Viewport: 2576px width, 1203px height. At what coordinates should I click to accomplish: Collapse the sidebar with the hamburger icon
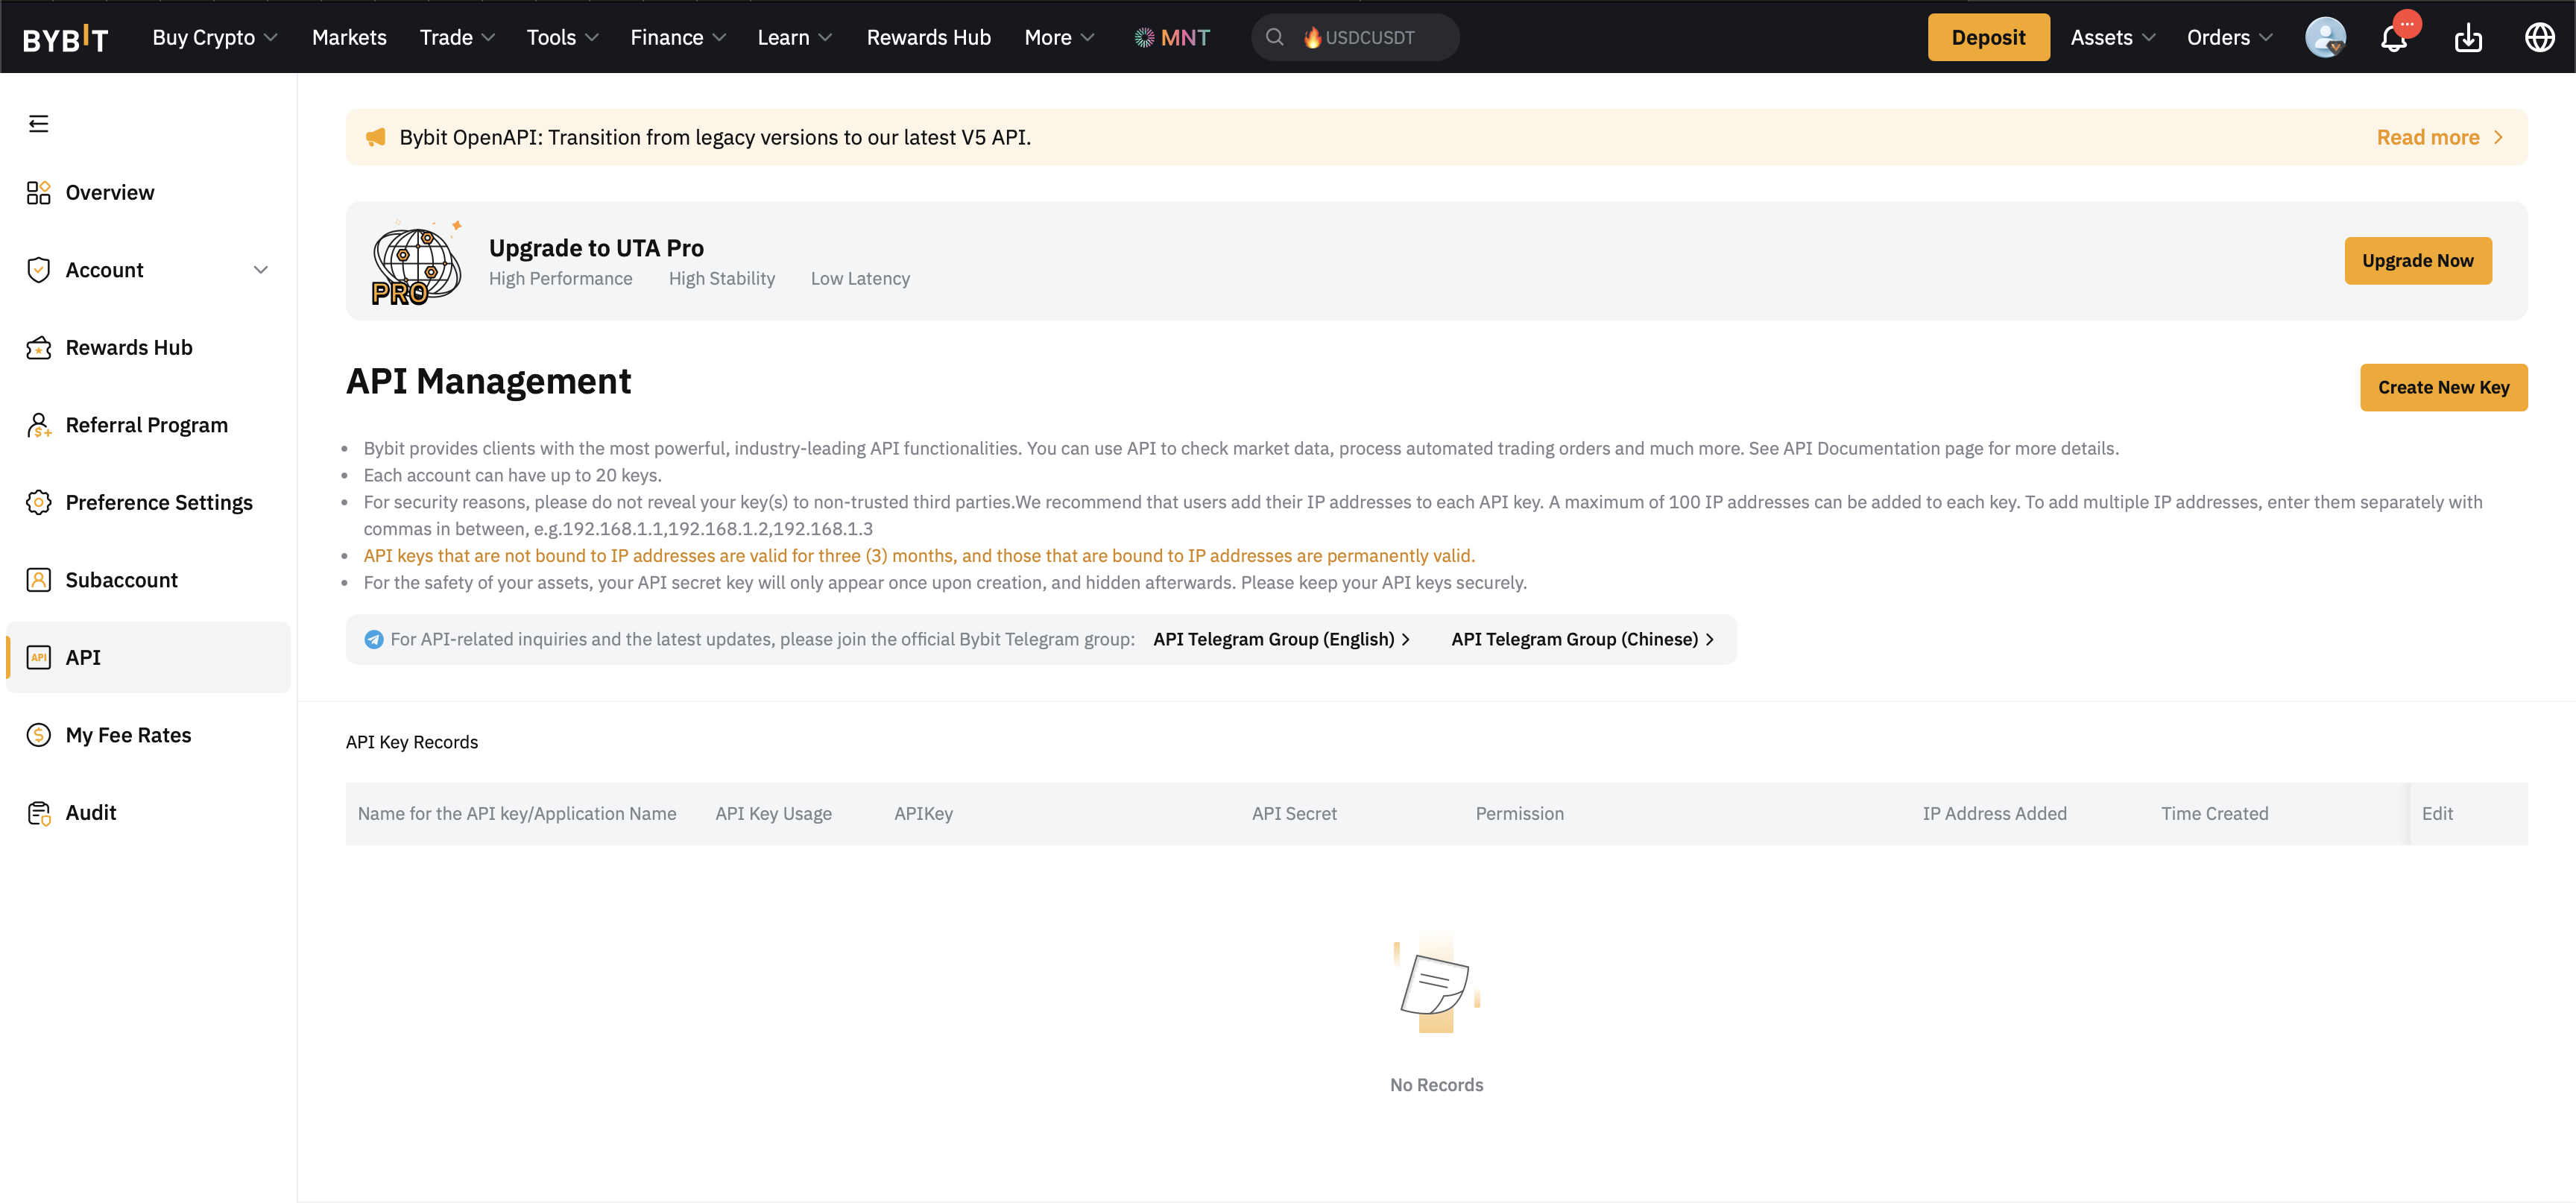38,124
